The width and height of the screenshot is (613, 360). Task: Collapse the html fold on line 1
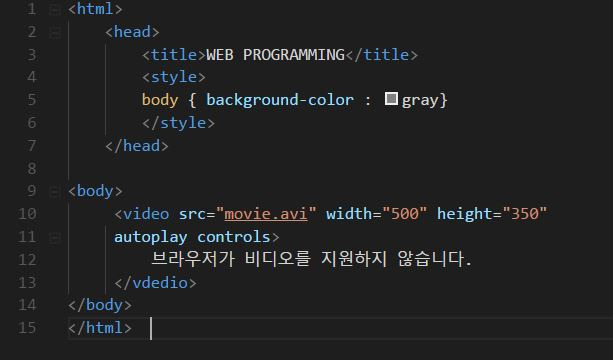[55, 9]
